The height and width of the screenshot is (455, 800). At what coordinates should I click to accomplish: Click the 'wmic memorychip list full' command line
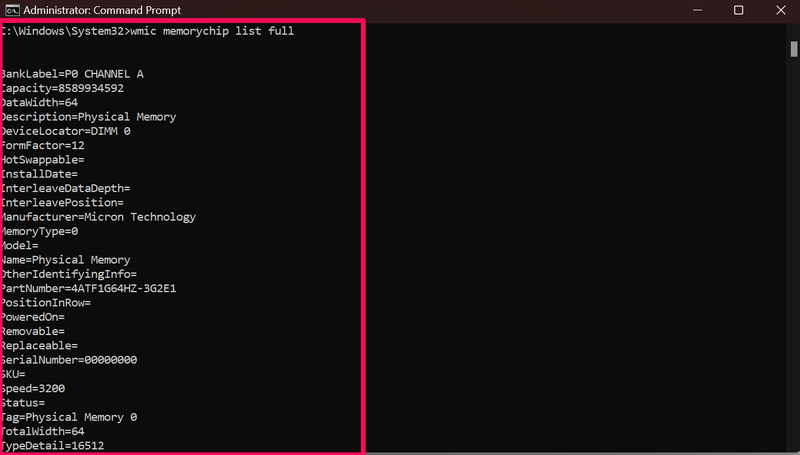pyautogui.click(x=150, y=31)
